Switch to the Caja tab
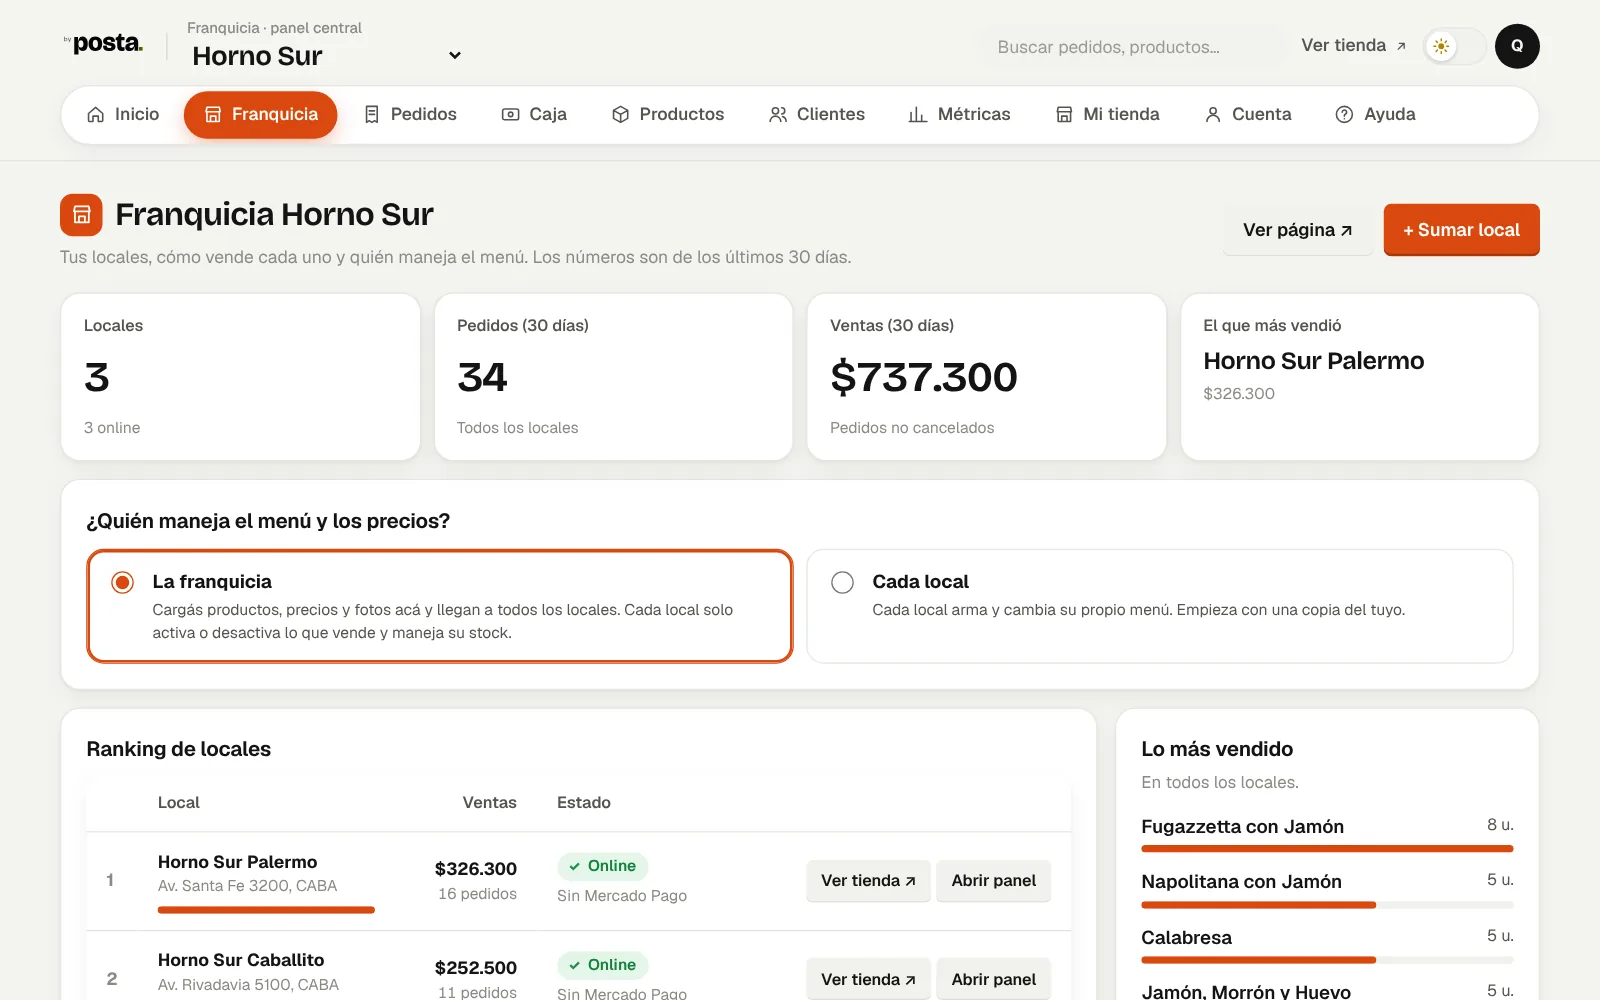Image resolution: width=1600 pixels, height=1000 pixels. pyautogui.click(x=534, y=115)
